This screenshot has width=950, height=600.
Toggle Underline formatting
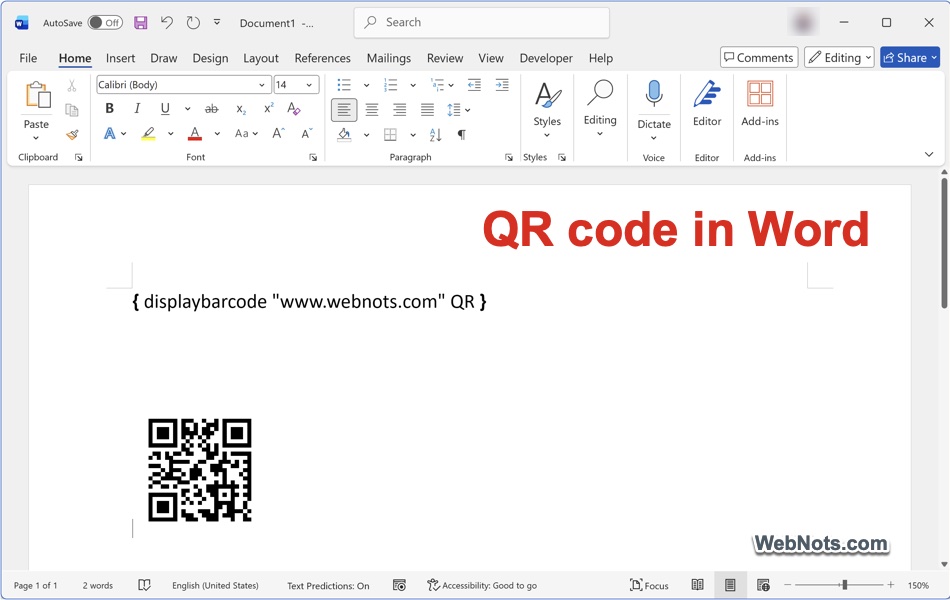[x=165, y=108]
